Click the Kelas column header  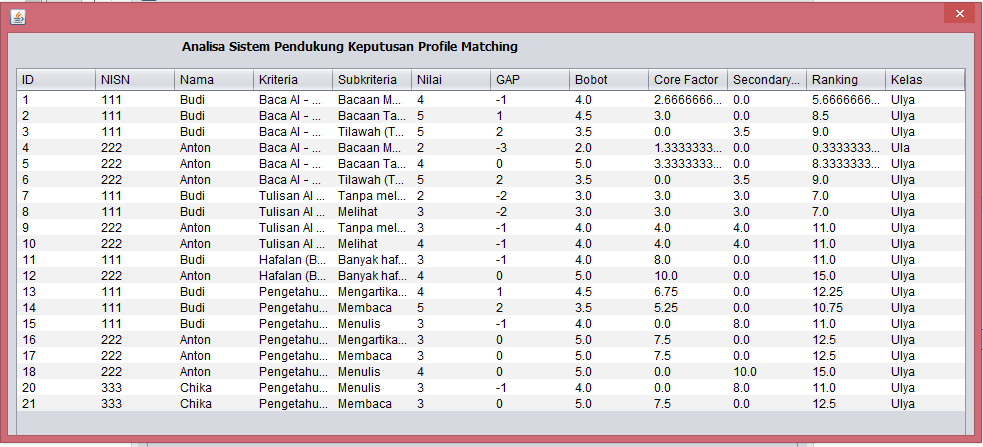(925, 80)
